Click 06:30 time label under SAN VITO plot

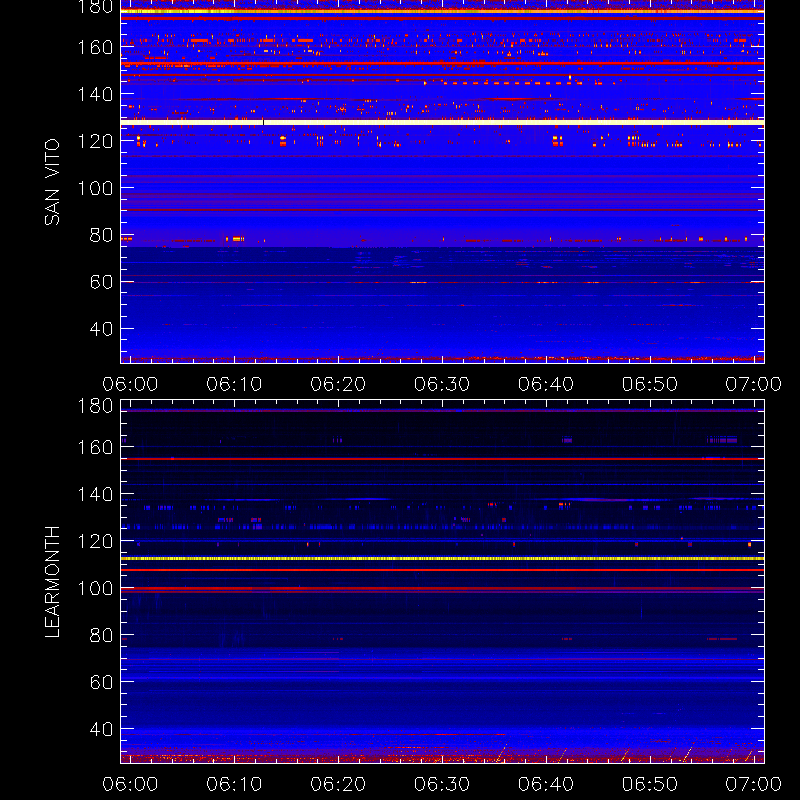click(x=442, y=384)
